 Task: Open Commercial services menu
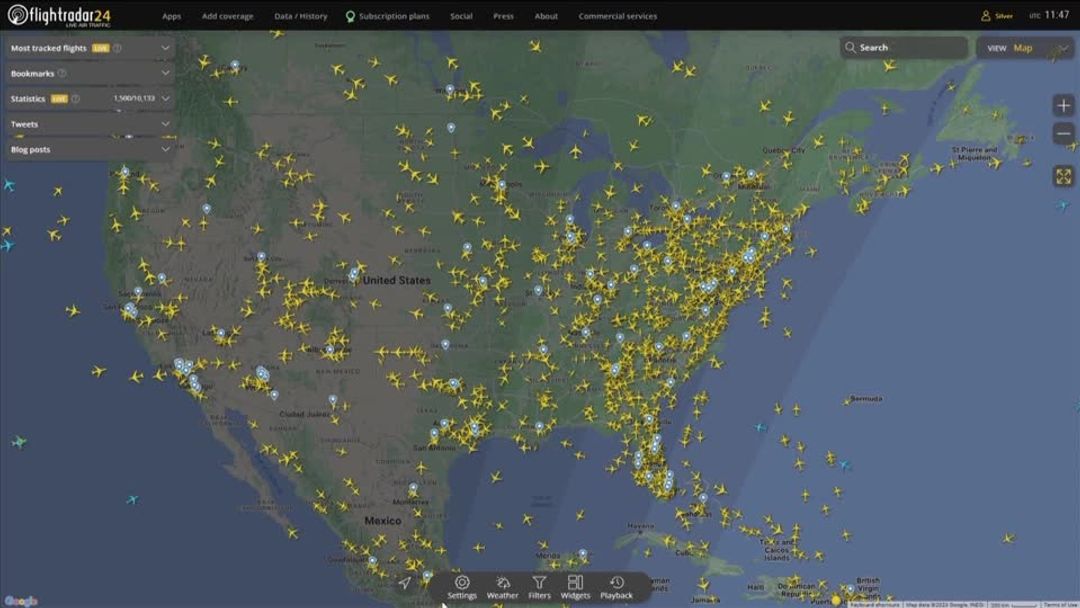(617, 16)
